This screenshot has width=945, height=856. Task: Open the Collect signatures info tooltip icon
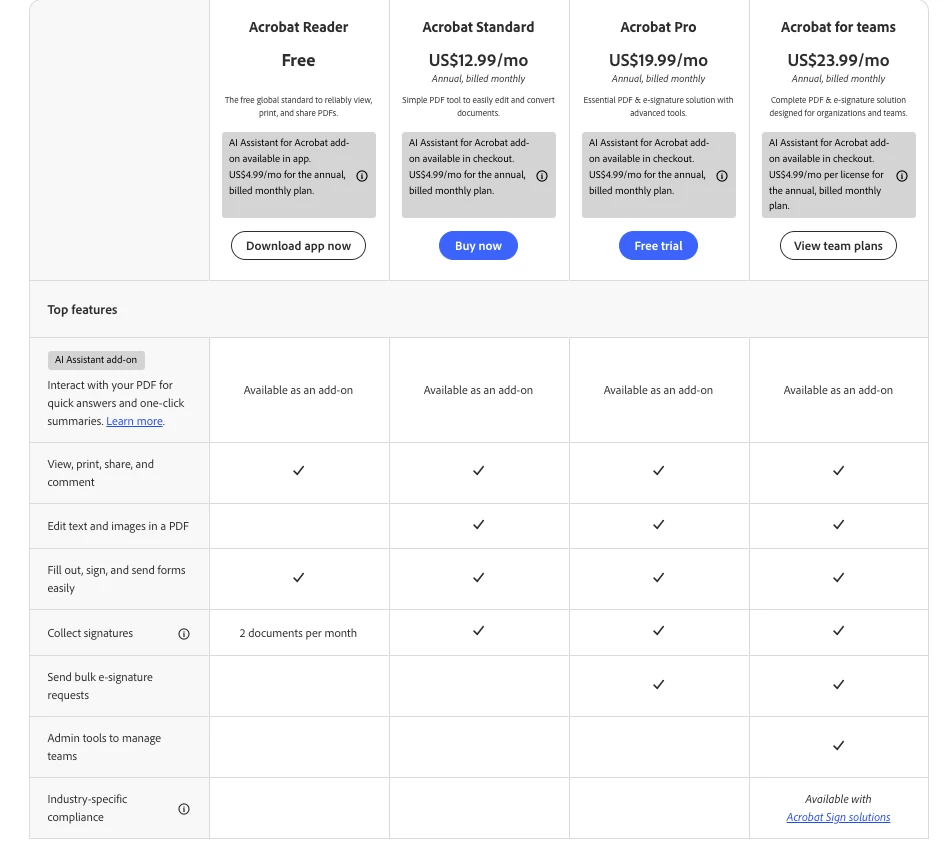pos(184,634)
